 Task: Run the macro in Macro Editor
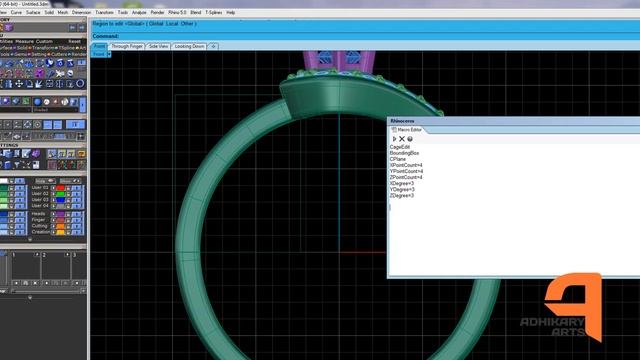394,139
